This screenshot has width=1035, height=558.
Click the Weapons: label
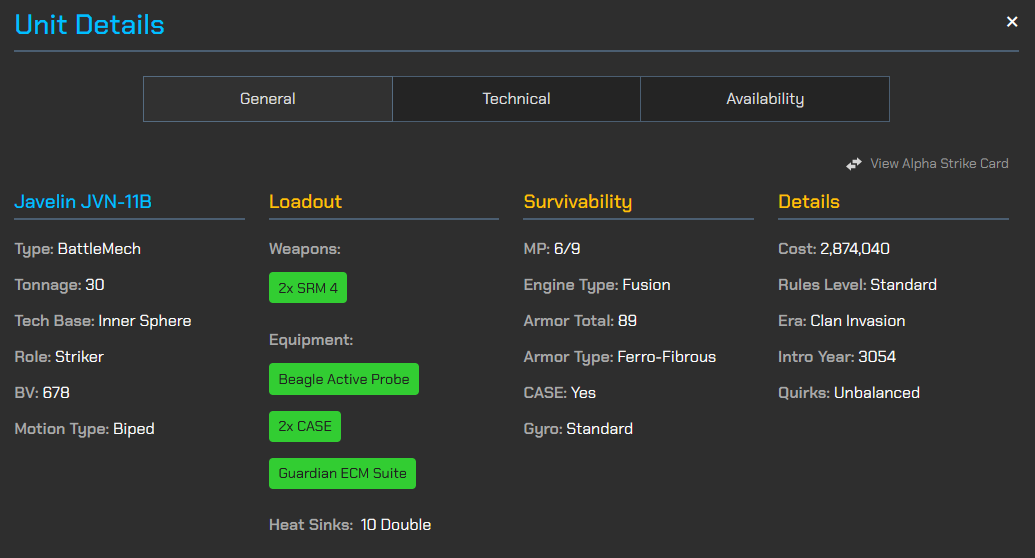pyautogui.click(x=304, y=249)
